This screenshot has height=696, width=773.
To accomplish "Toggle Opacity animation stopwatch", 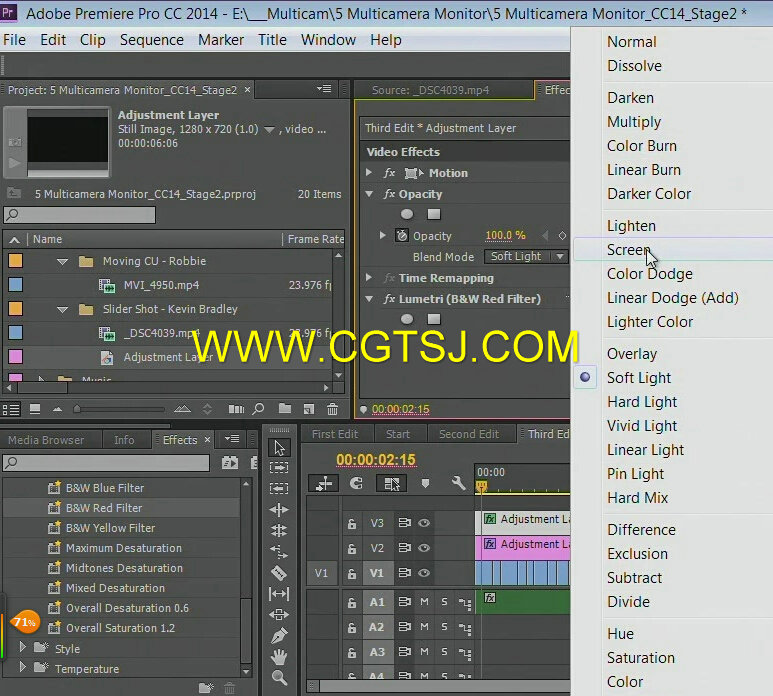I will tap(402, 236).
